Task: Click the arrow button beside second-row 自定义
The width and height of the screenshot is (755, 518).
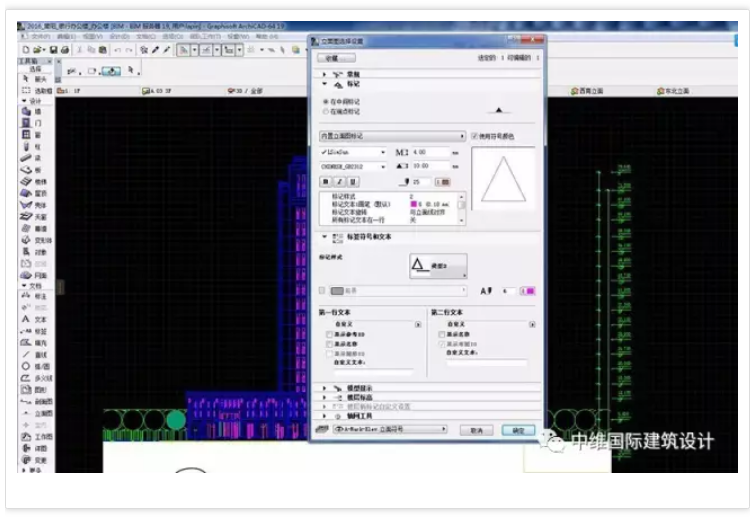Action: click(532, 324)
